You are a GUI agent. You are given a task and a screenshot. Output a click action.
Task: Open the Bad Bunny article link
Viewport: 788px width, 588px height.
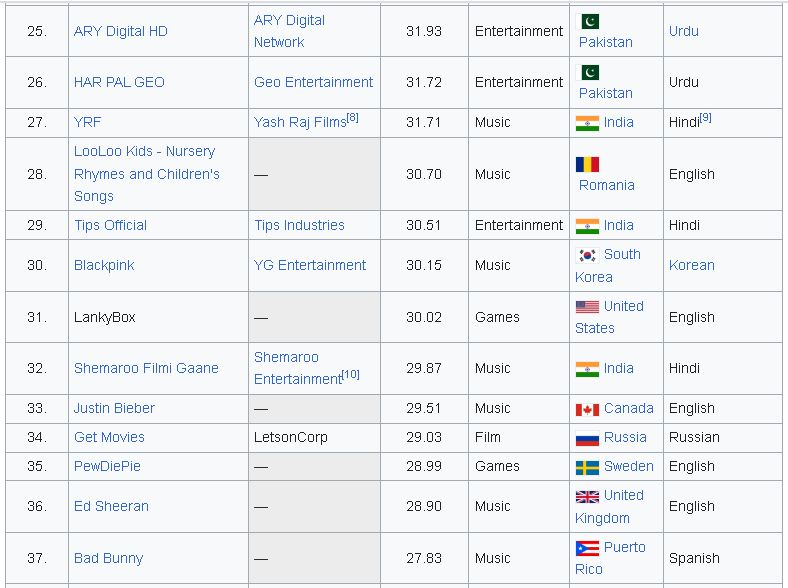(x=108, y=558)
